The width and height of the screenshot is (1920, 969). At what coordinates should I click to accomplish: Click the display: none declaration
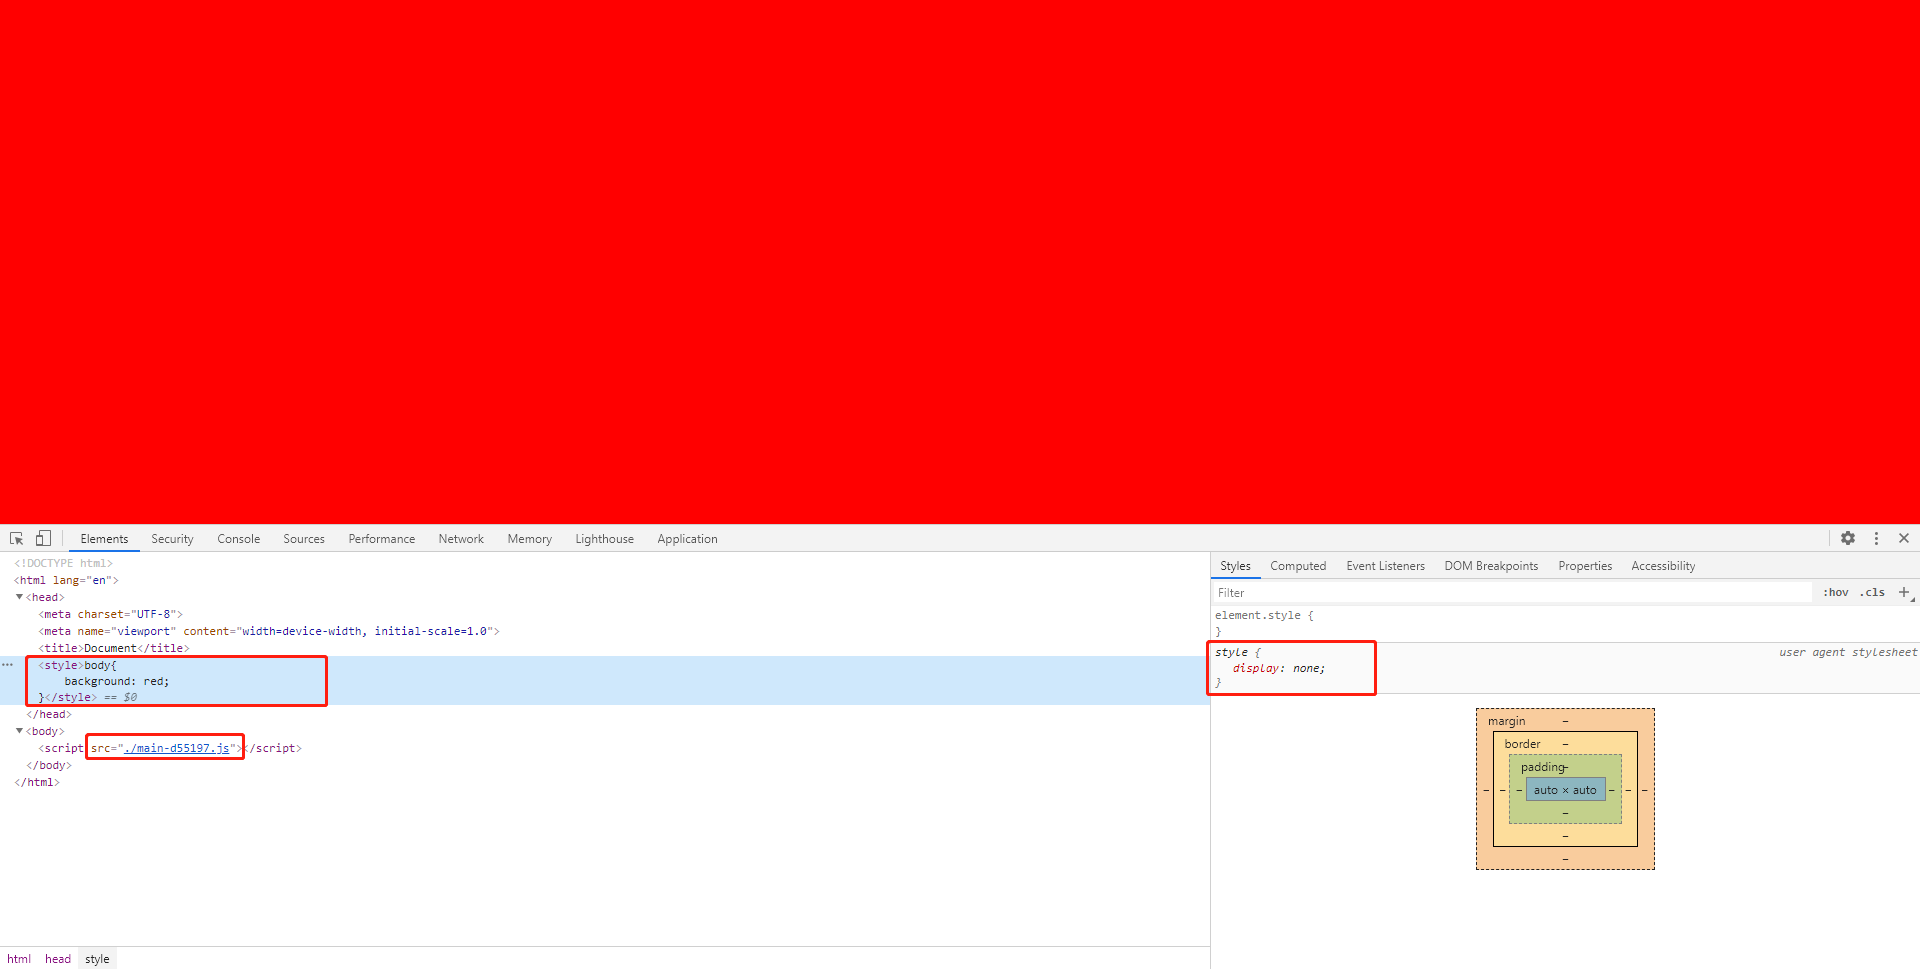1279,668
